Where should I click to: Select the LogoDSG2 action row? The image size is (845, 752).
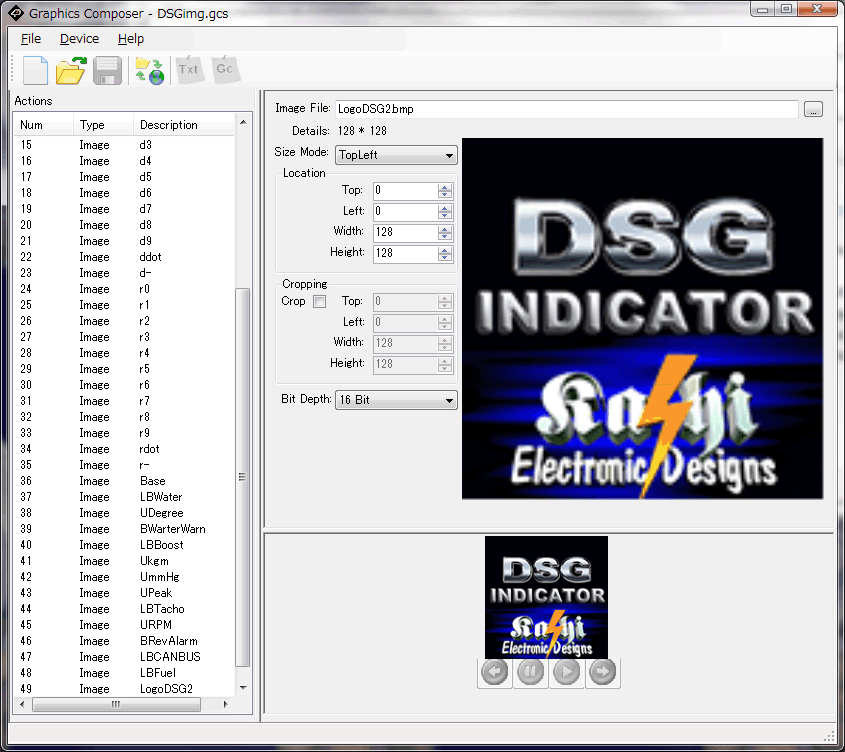(124, 689)
